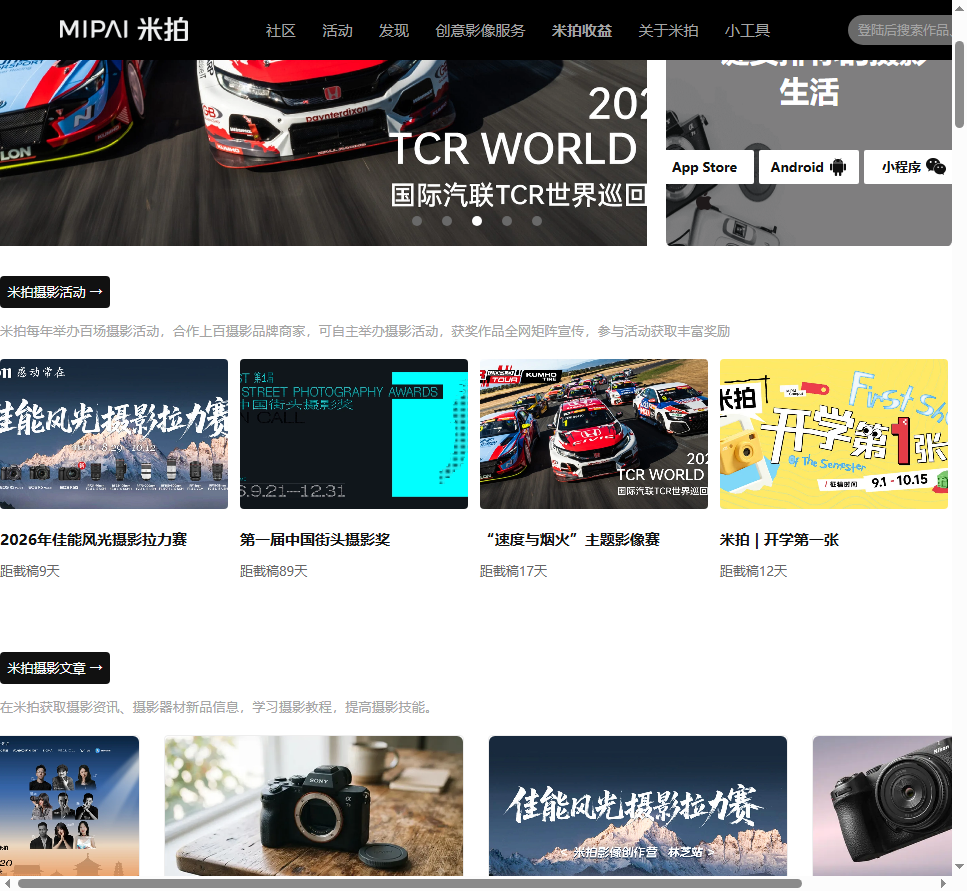Click the WeChat icon beside 小程序
This screenshot has height=891, width=967.
[936, 166]
